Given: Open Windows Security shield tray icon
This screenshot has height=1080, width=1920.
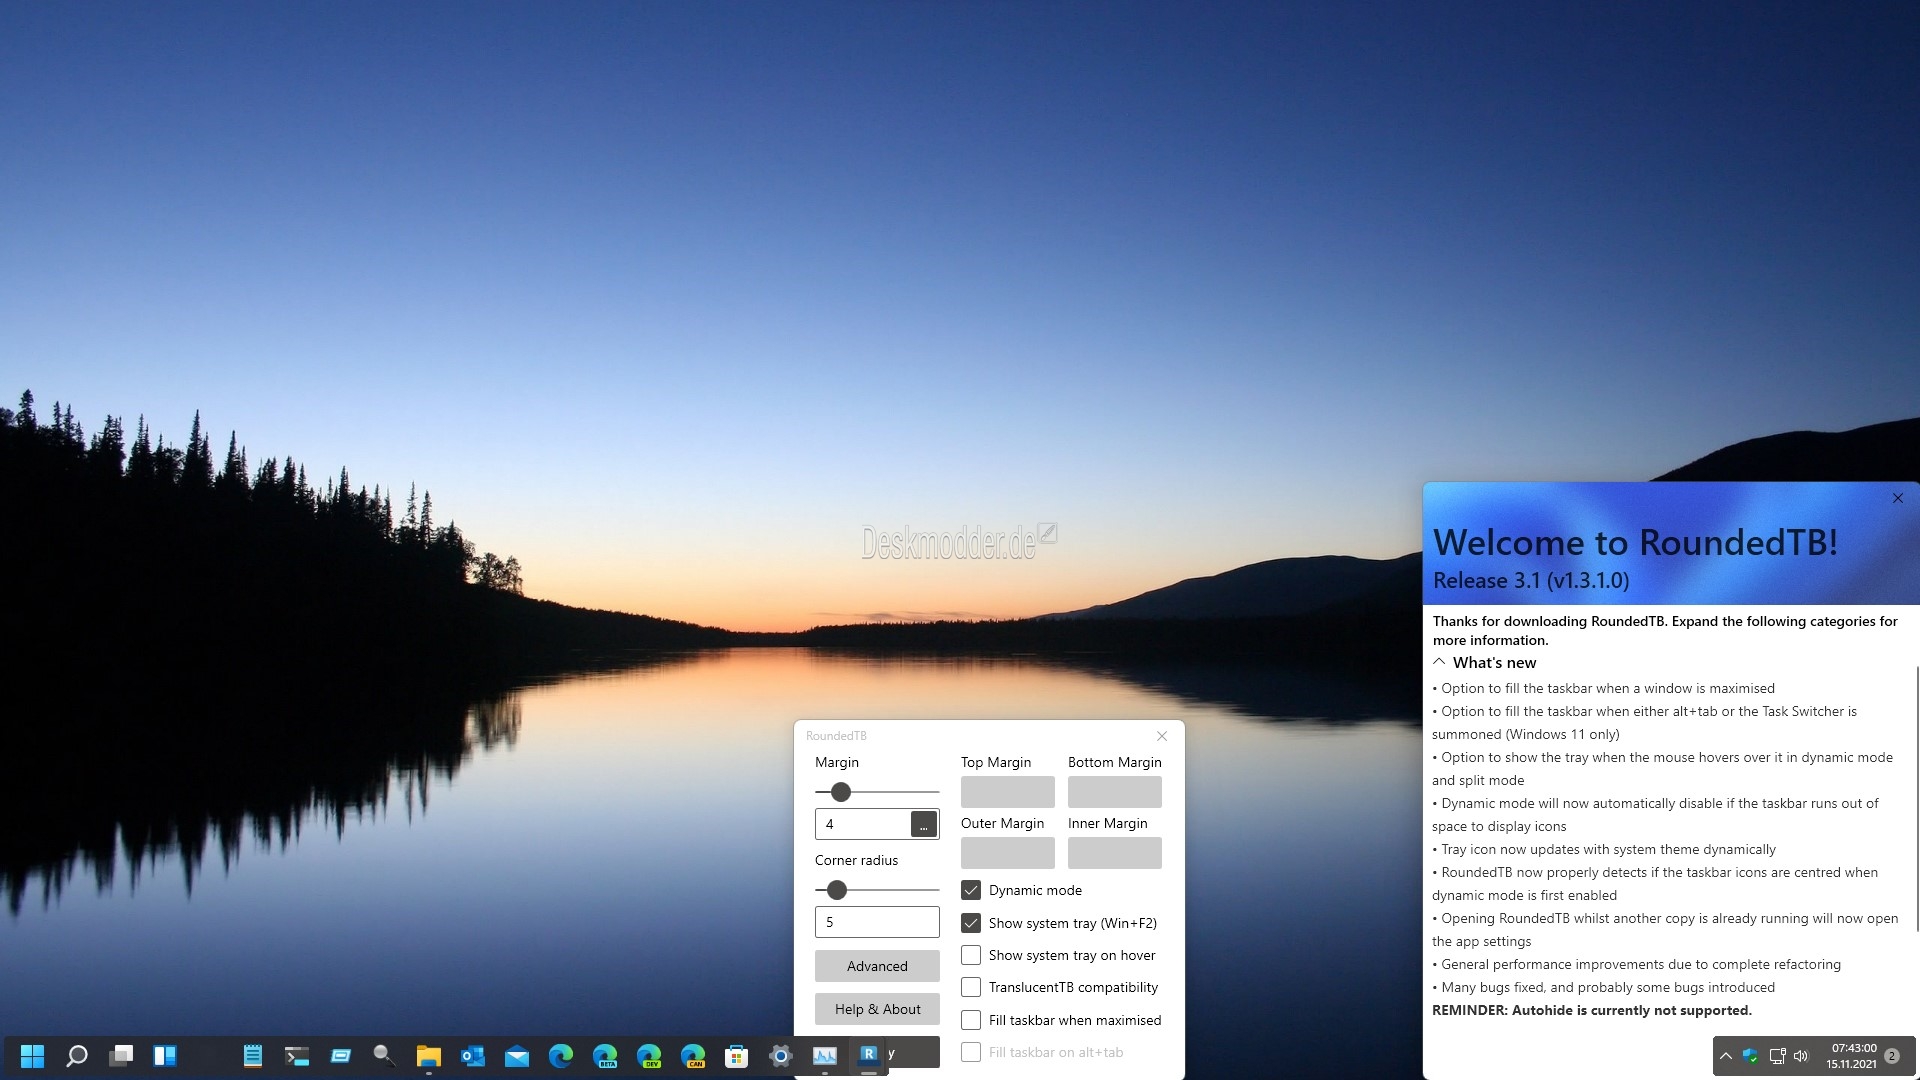Looking at the screenshot, I should pyautogui.click(x=1750, y=1056).
